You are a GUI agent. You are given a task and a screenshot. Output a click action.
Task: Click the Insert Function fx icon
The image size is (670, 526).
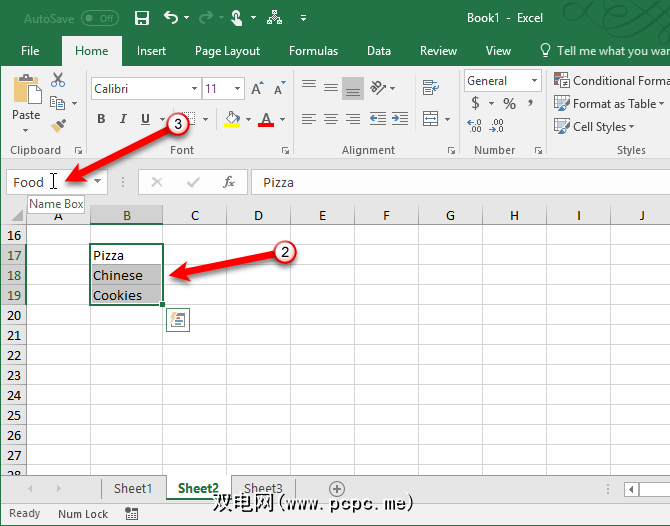point(229,182)
